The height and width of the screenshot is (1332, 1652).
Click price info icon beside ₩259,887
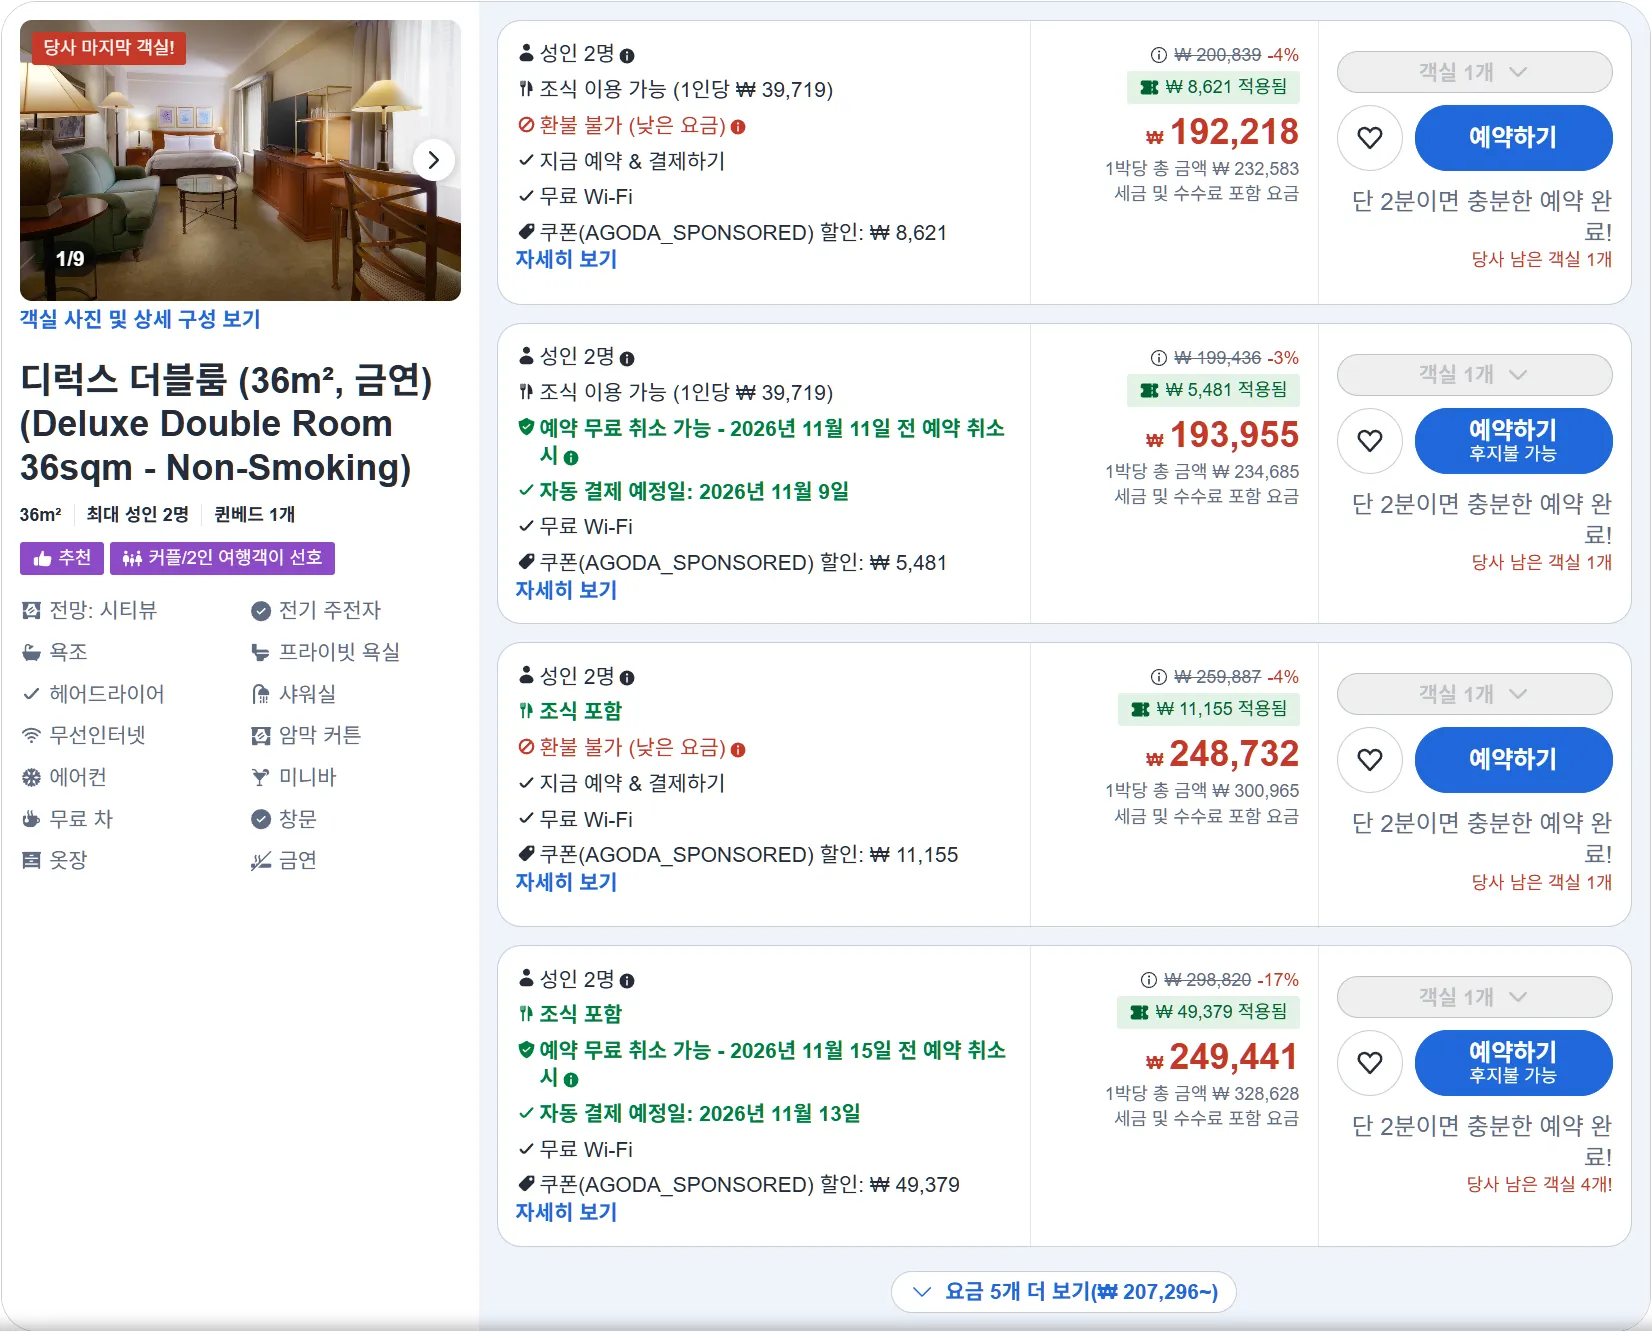(x=1159, y=677)
